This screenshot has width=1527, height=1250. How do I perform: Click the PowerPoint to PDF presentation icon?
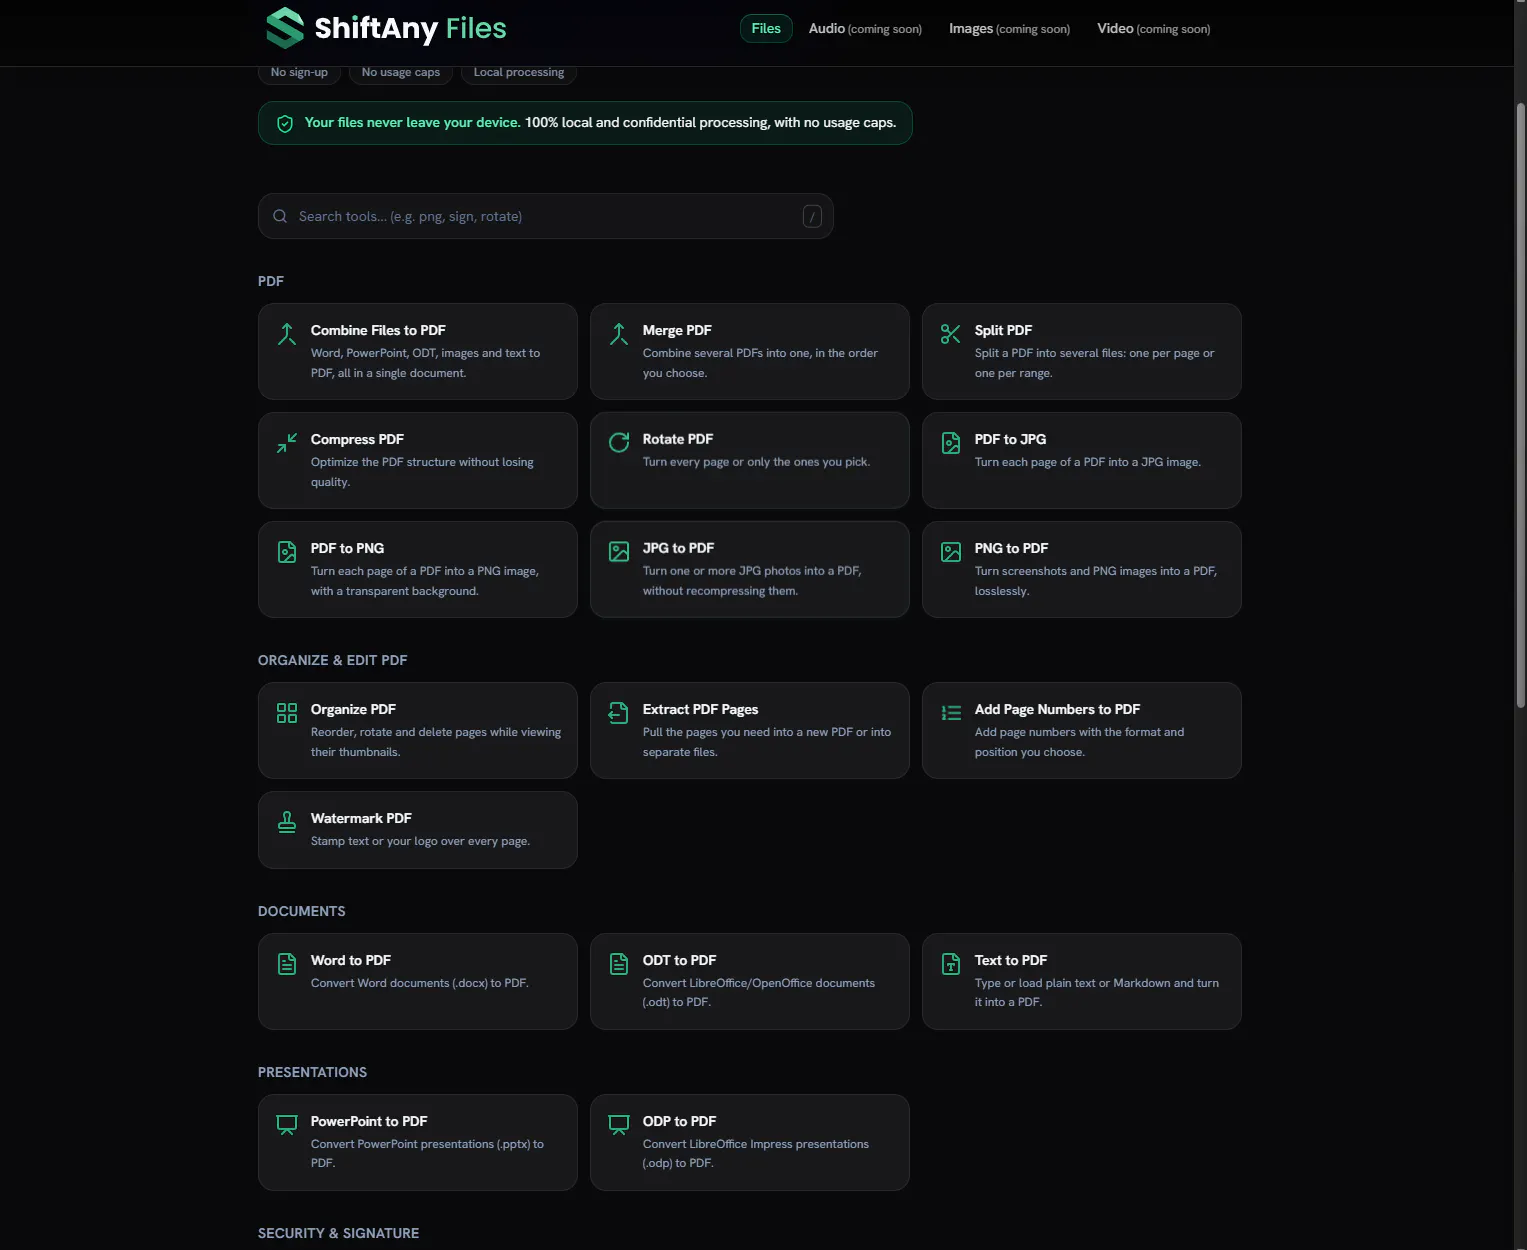pos(287,1125)
